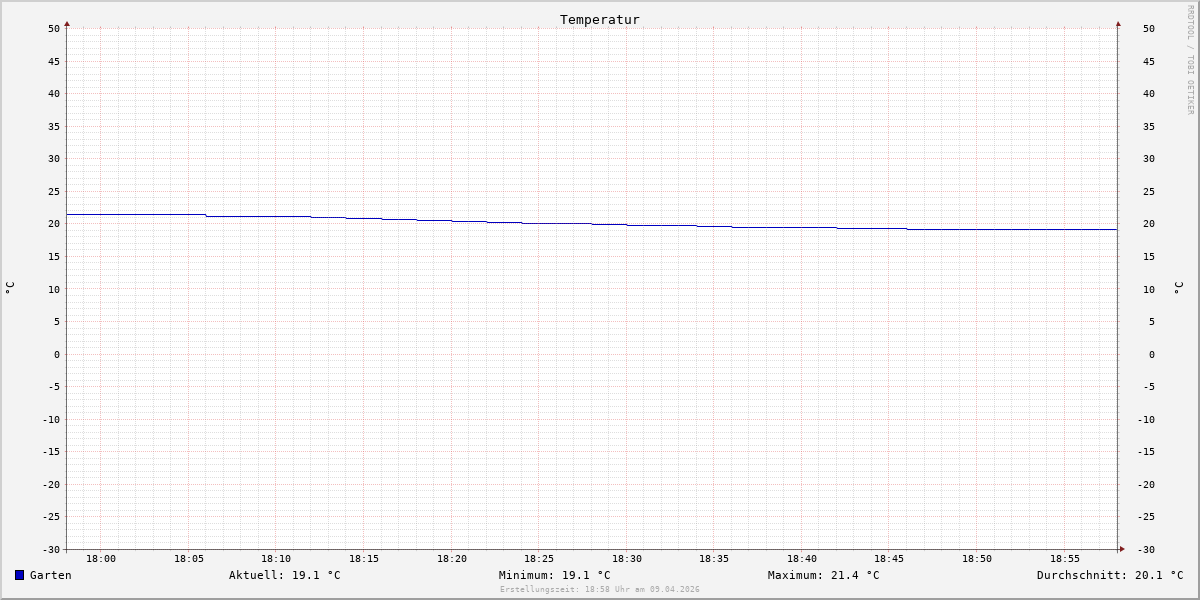This screenshot has height=600, width=1200.
Task: Select the -15 label on right axis
Action: click(x=1146, y=451)
